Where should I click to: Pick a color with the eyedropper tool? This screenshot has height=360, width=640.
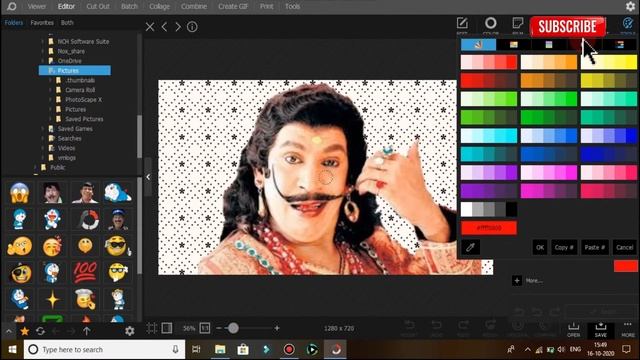[x=470, y=247]
